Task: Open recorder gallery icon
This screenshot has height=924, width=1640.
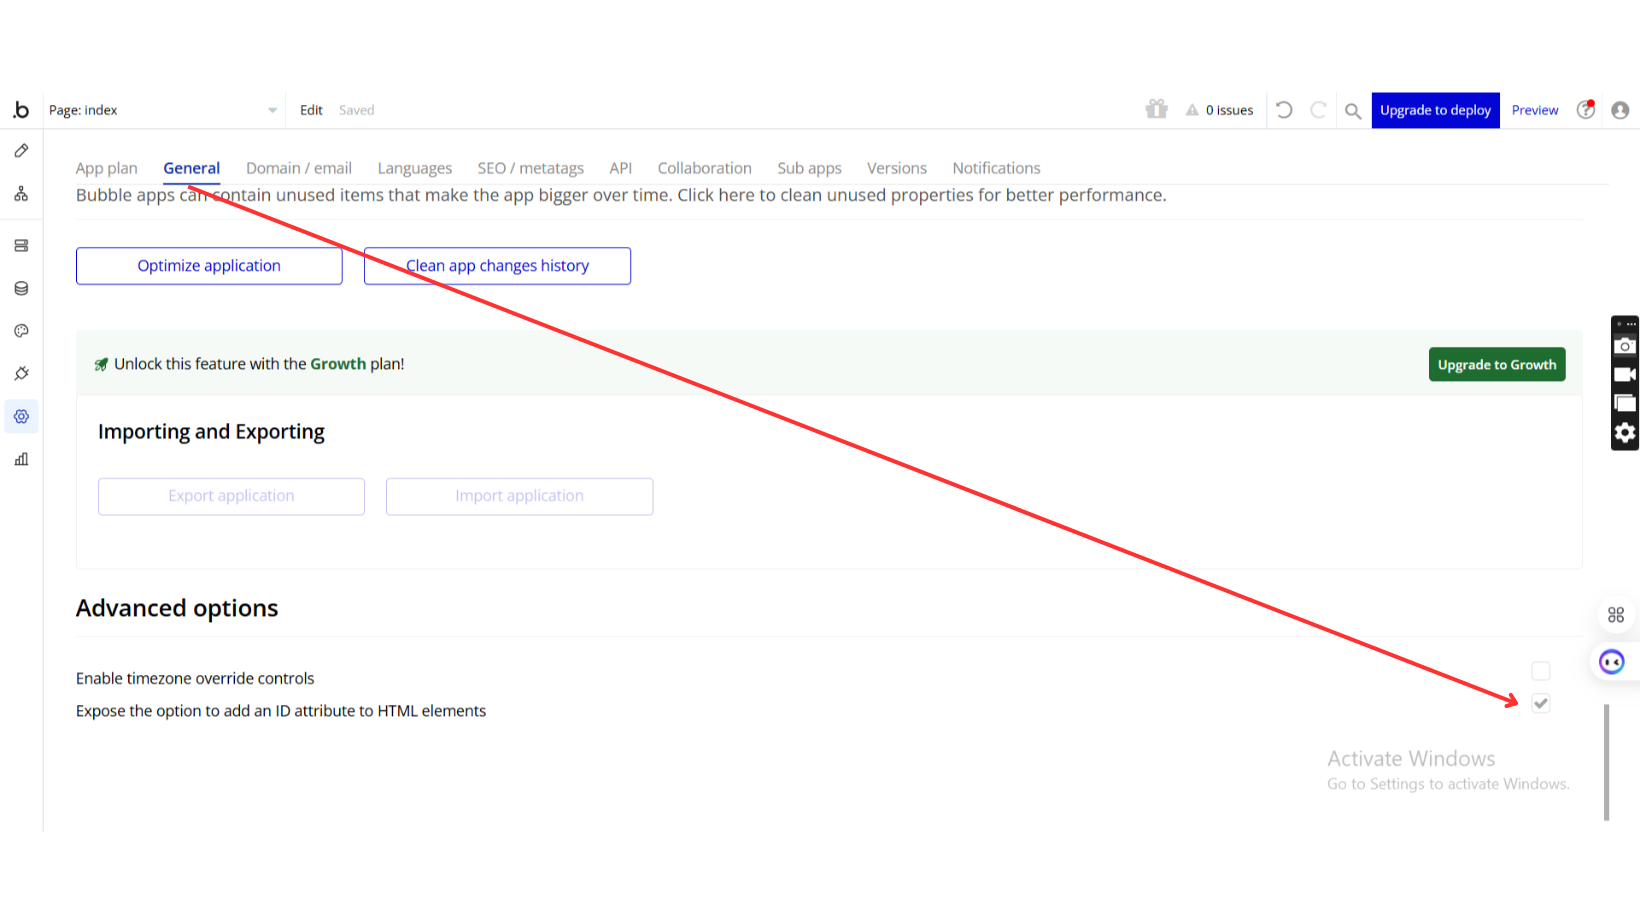Action: (1625, 404)
